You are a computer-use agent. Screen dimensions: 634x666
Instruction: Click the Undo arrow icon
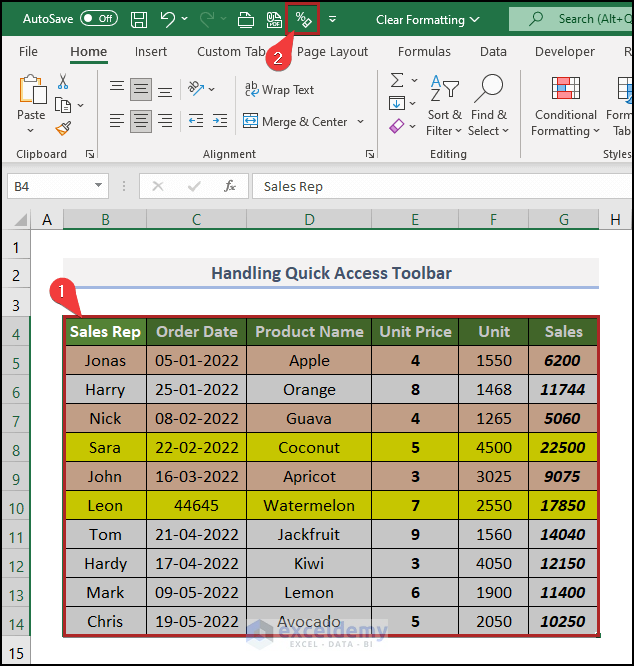(167, 19)
